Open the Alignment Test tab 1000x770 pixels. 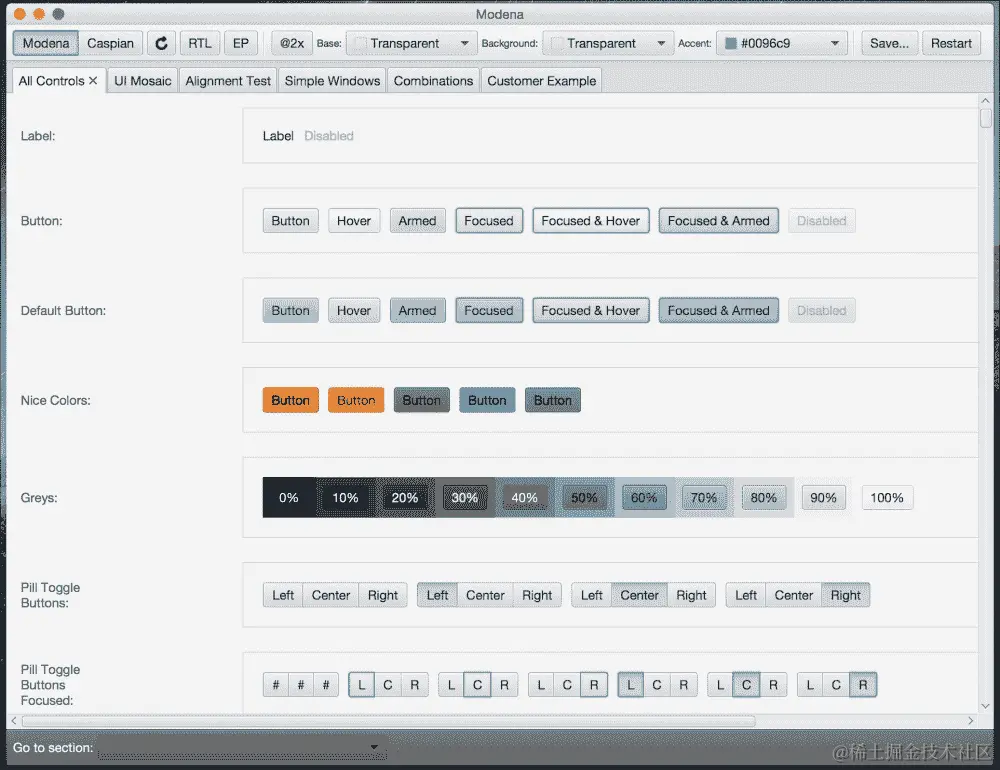click(227, 80)
